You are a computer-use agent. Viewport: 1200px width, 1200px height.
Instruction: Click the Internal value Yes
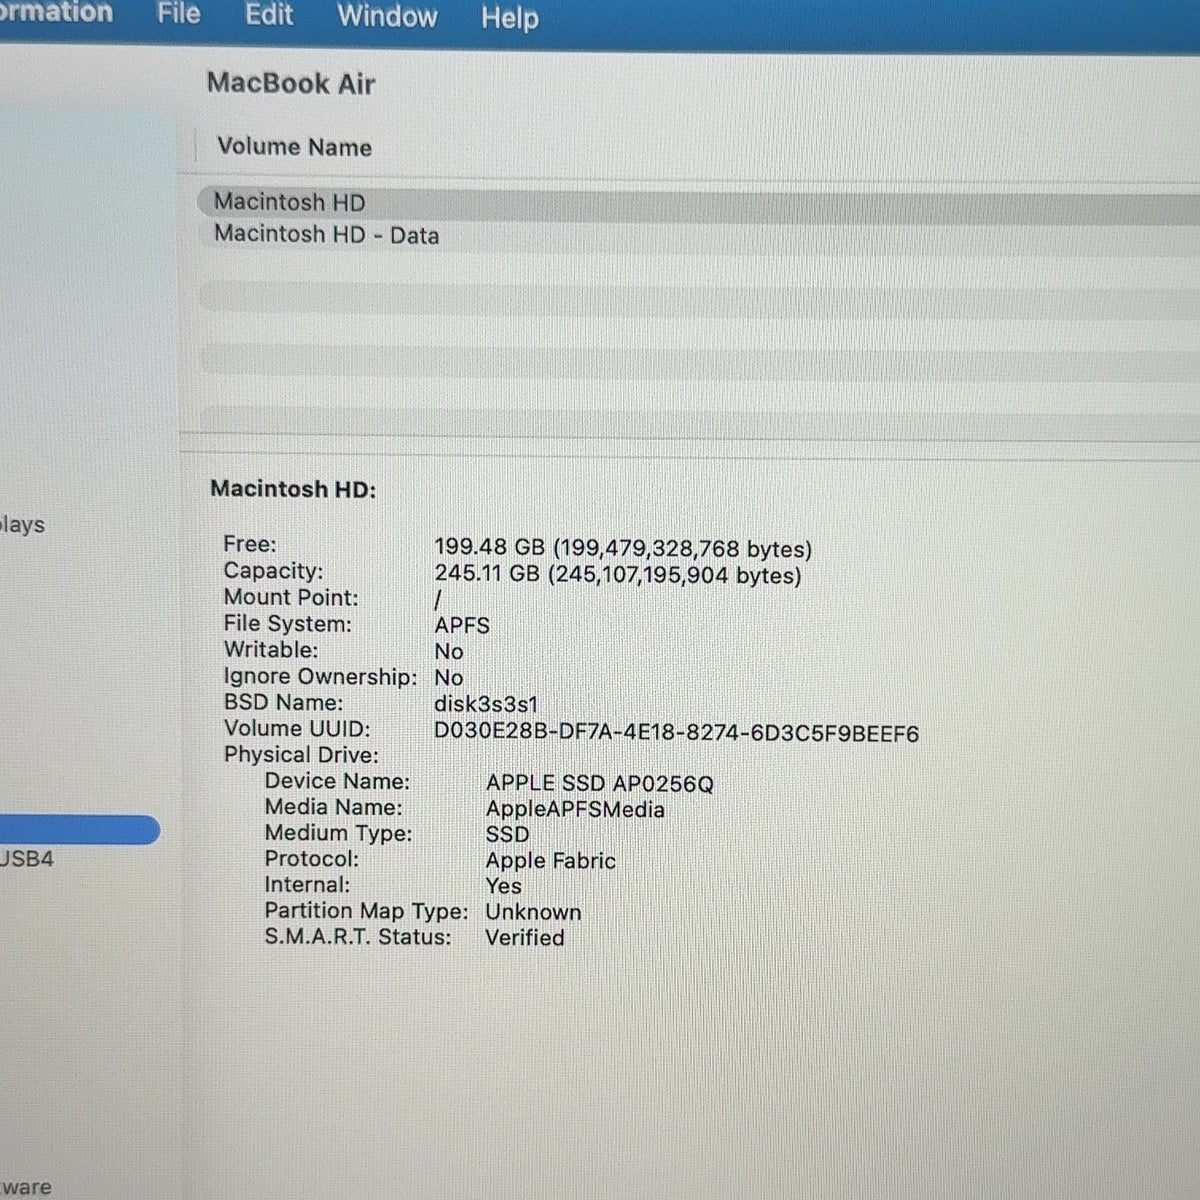coord(503,886)
